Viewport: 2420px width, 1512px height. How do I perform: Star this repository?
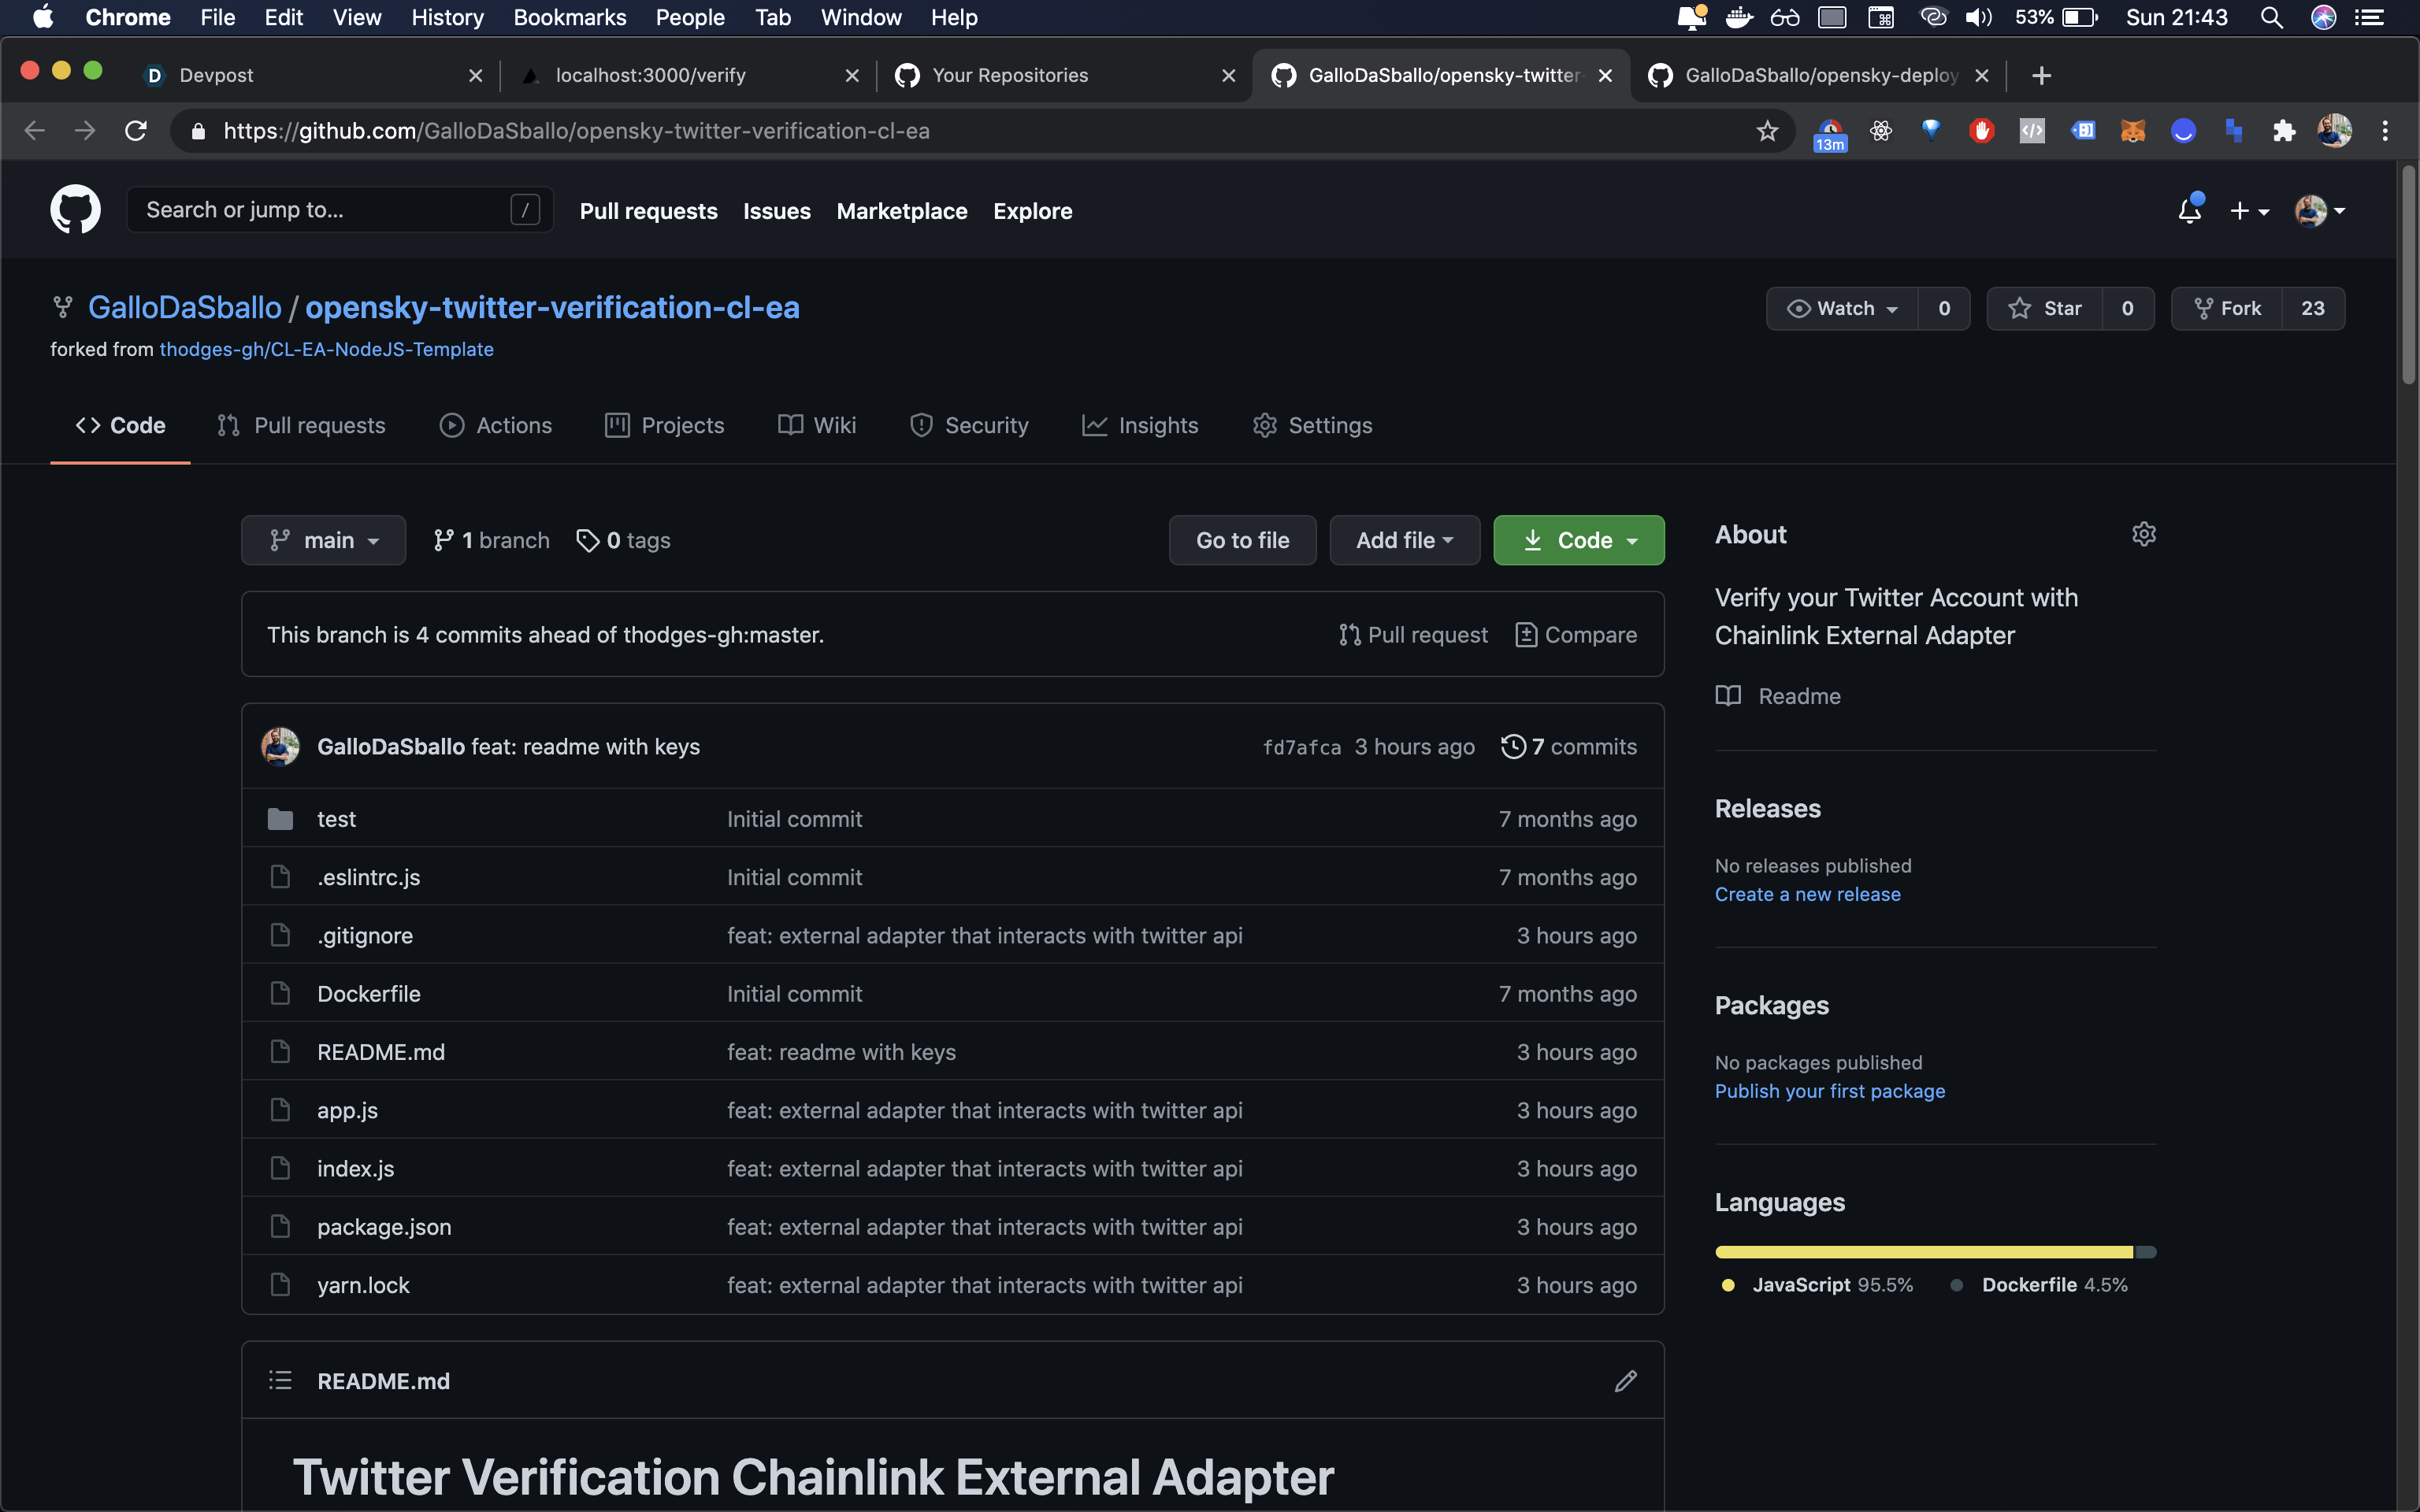pos(2045,308)
